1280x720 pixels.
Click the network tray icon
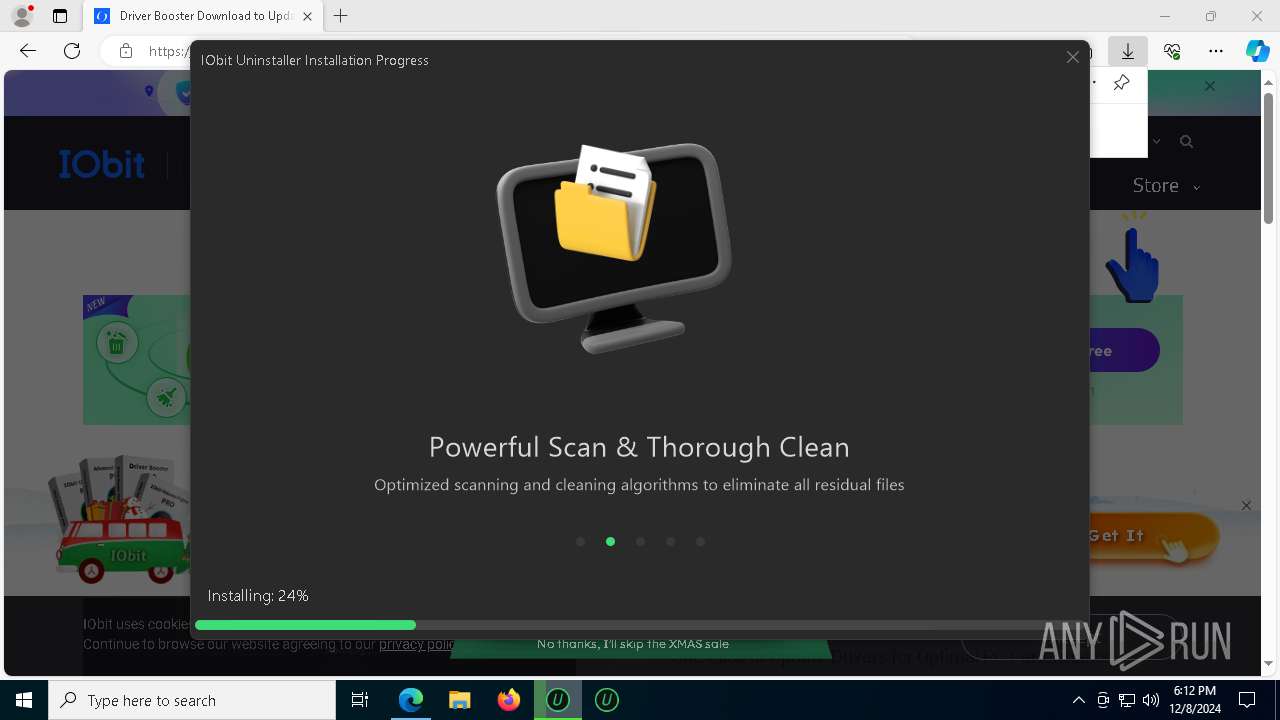coord(1127,700)
